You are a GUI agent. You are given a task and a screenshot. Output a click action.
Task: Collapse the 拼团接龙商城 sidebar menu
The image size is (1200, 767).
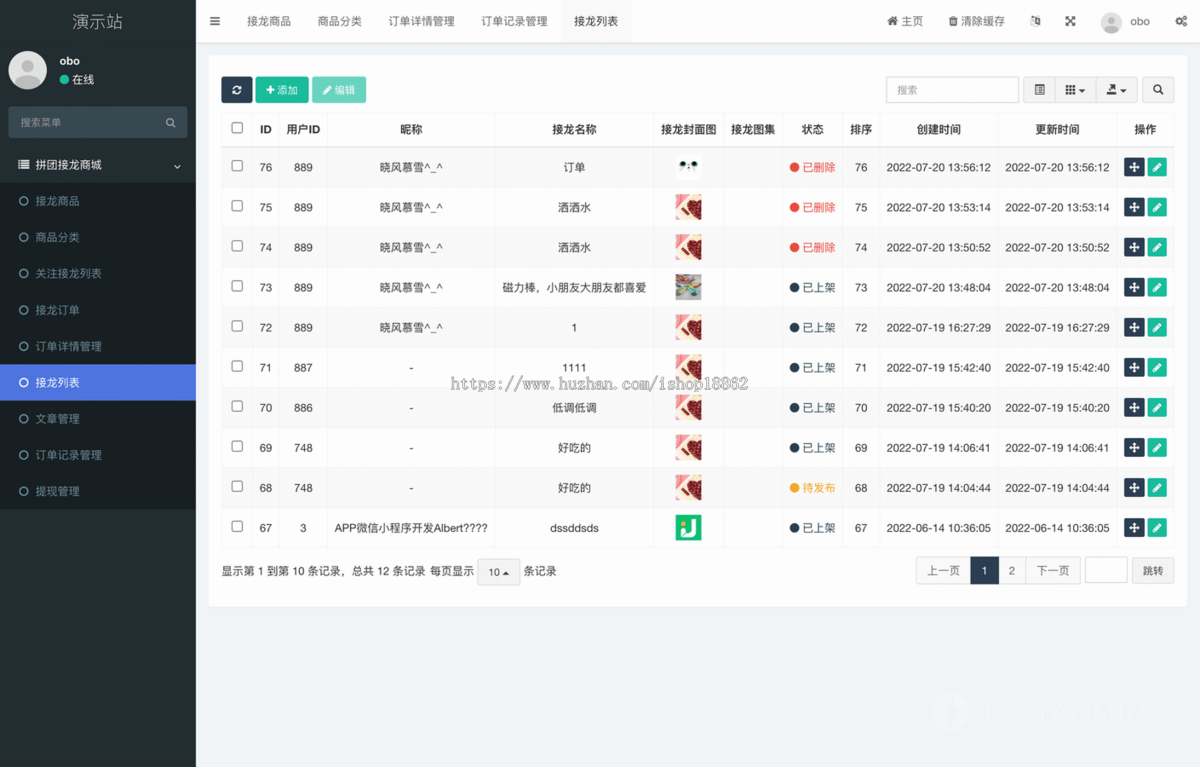coord(97,164)
